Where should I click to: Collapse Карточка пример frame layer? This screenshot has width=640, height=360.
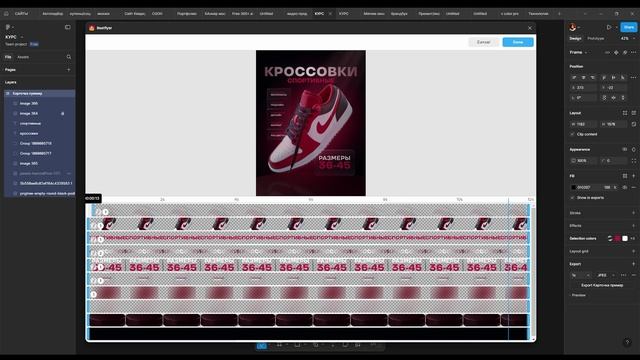point(8,93)
